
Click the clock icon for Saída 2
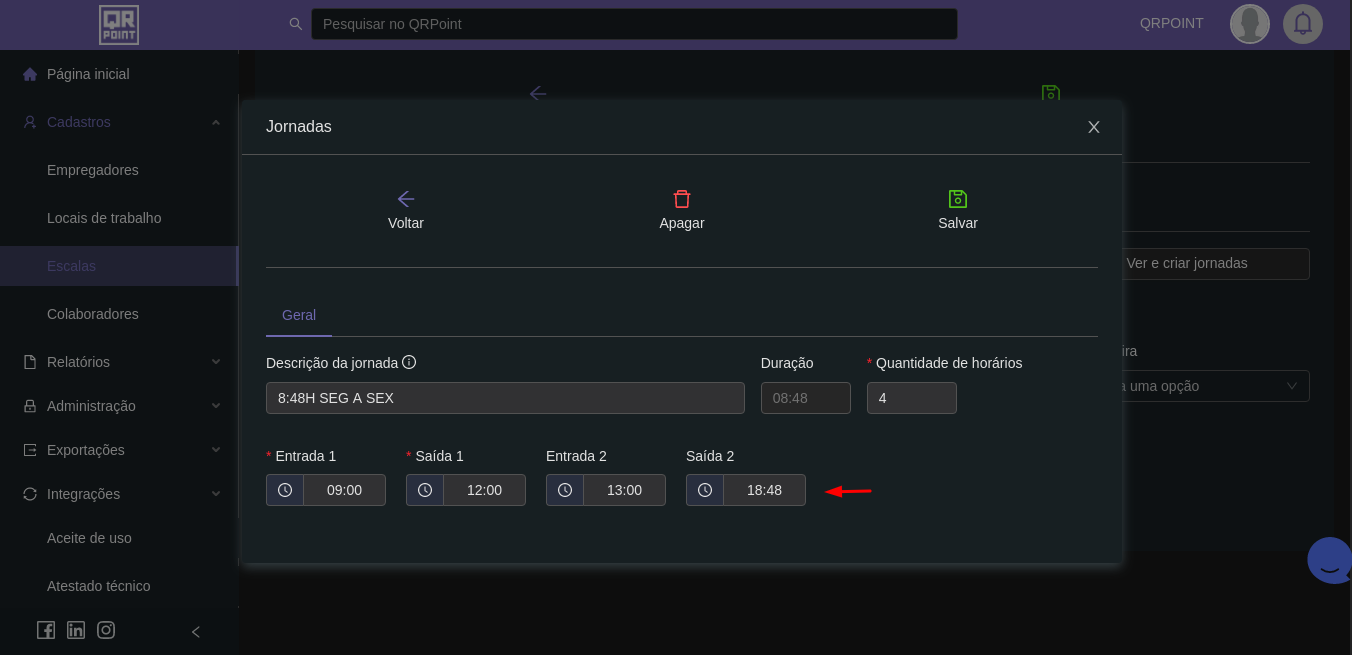point(705,490)
